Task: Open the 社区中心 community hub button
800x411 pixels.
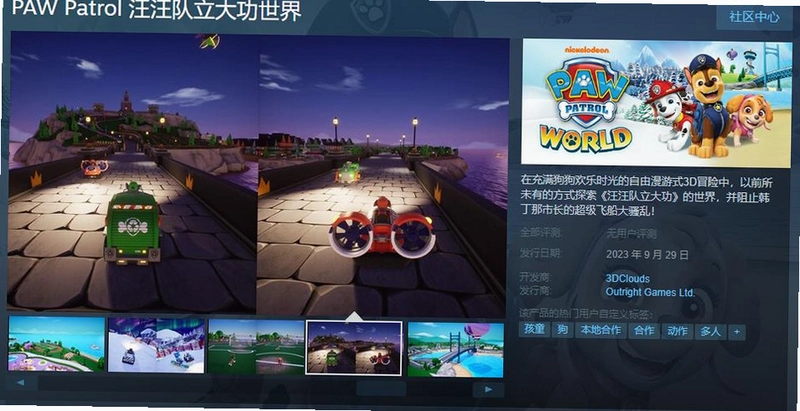Action: (754, 17)
